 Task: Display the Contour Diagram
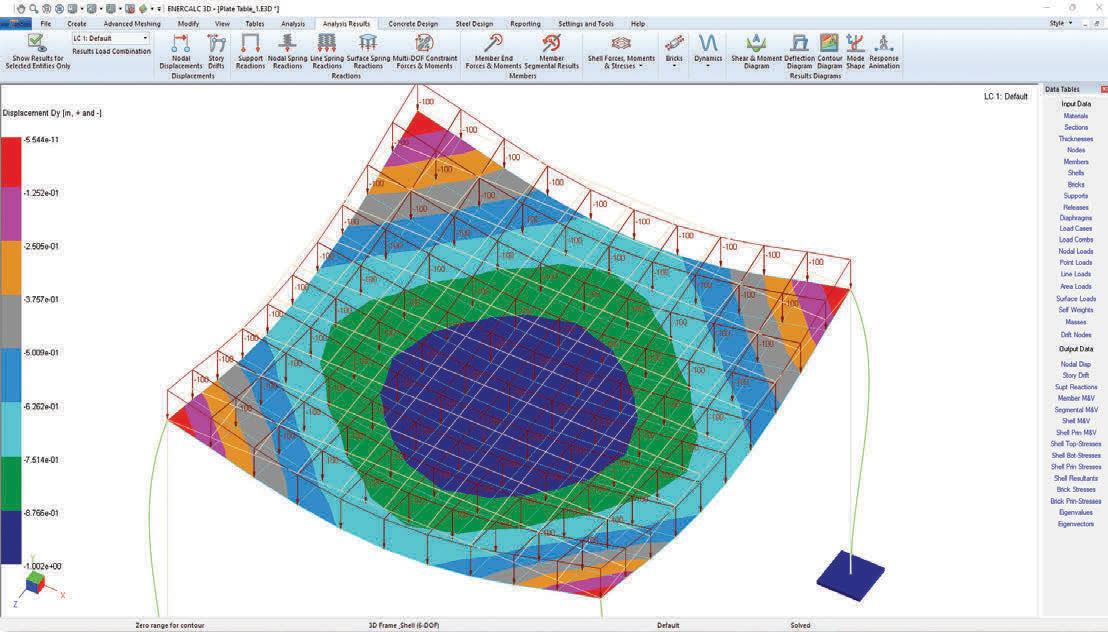pos(830,52)
